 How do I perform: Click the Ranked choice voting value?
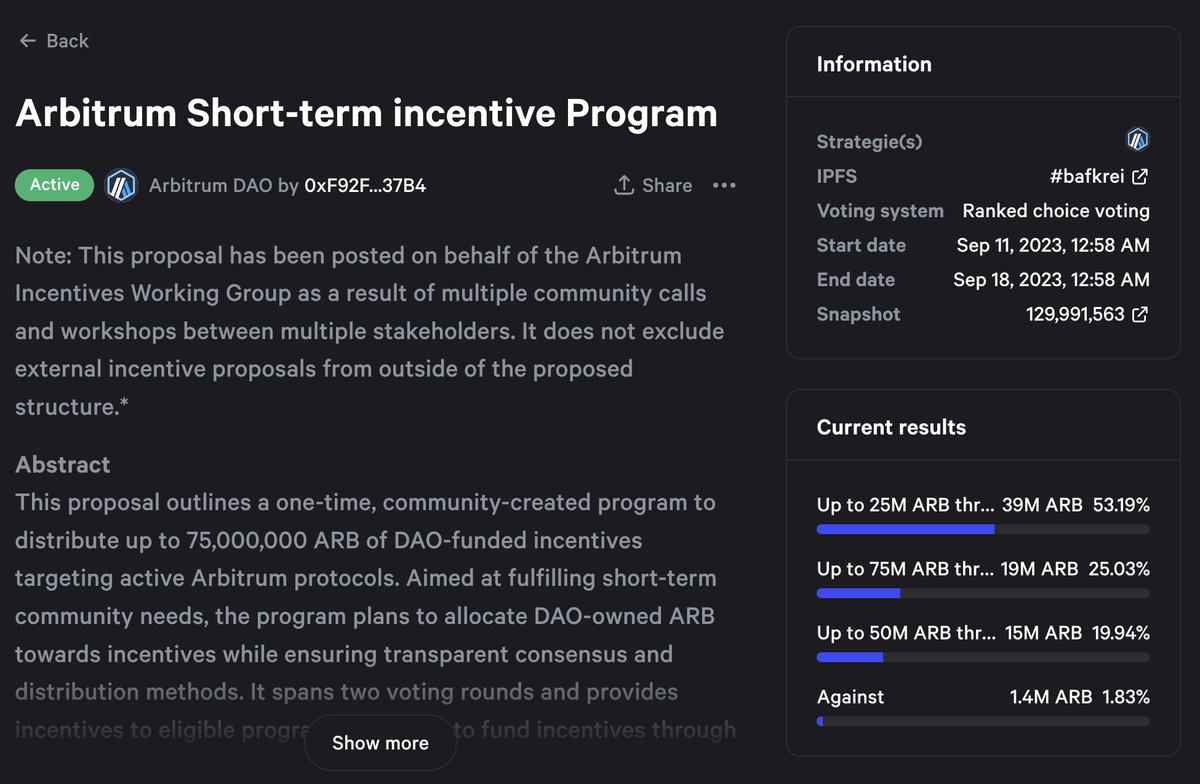click(1056, 211)
